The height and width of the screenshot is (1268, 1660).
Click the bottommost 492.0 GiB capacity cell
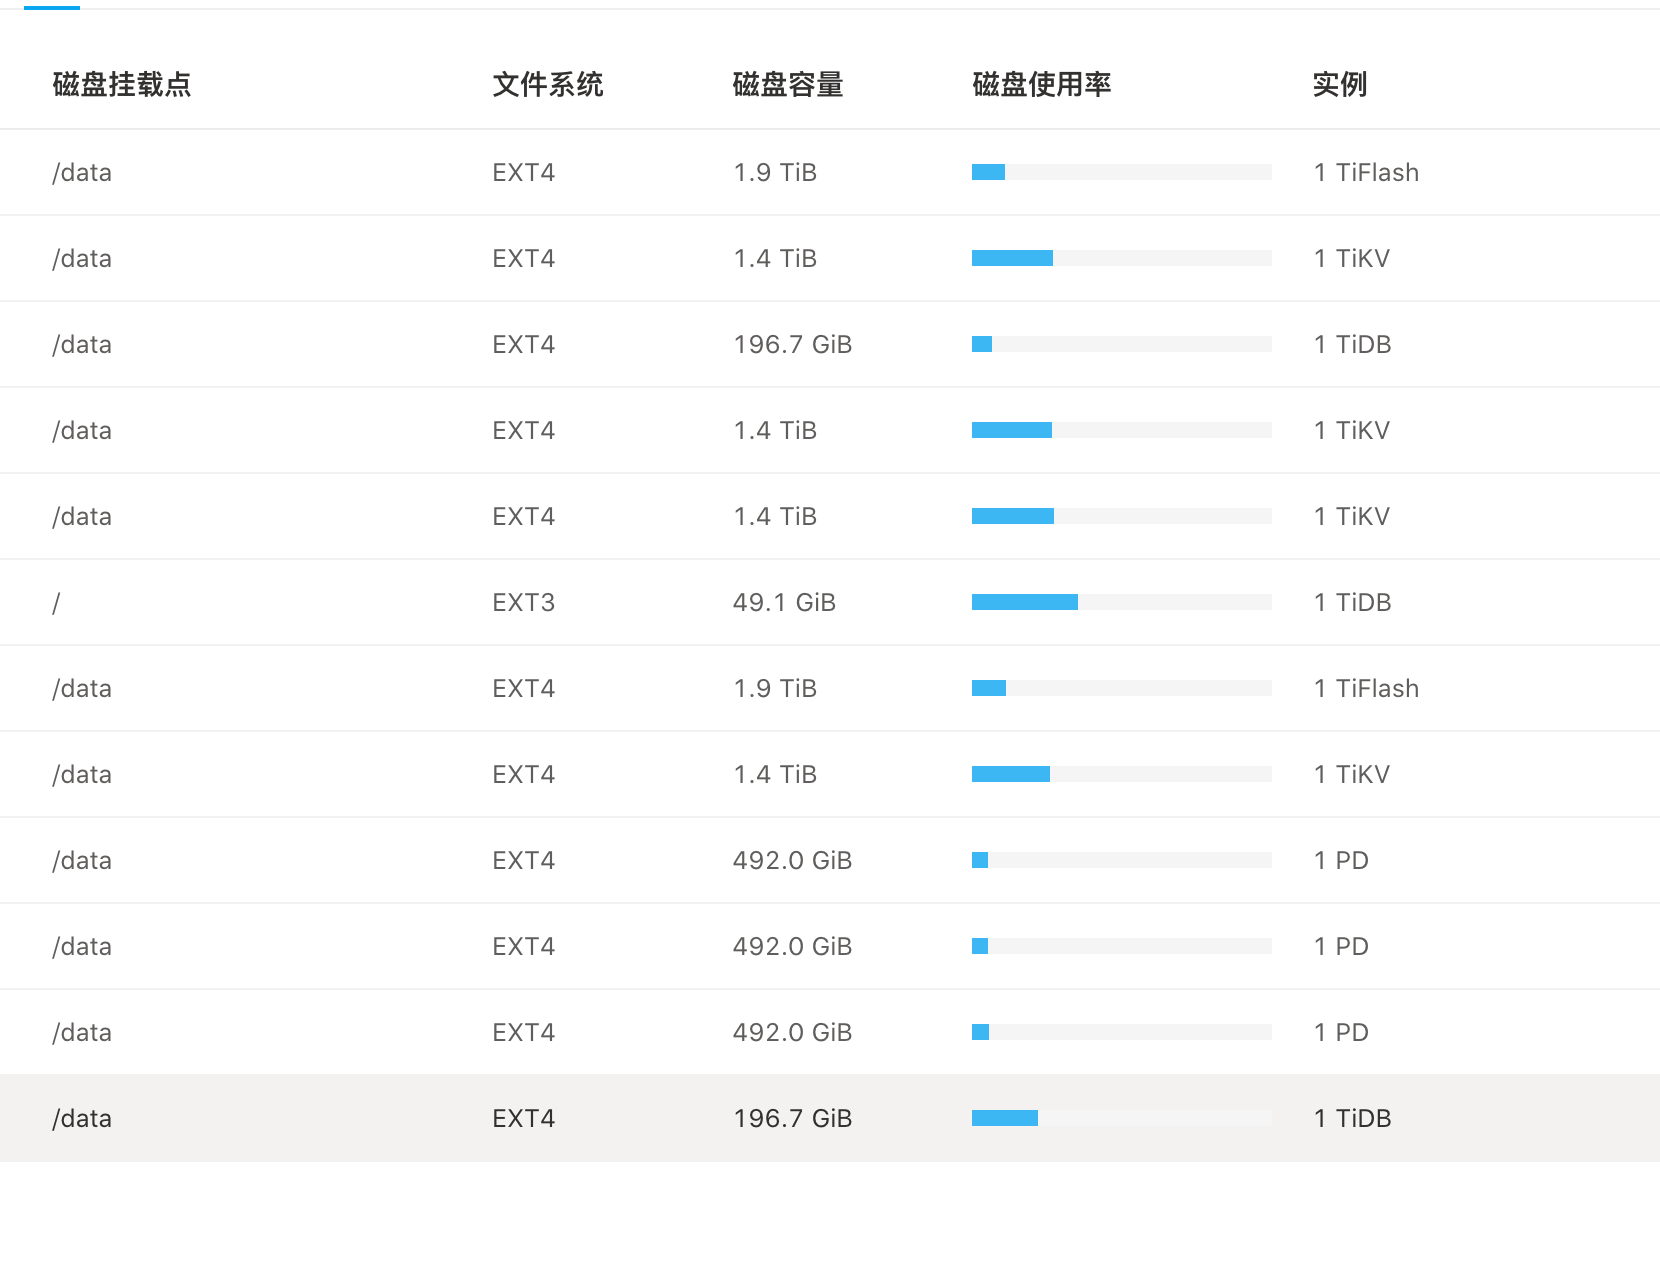tap(792, 1033)
